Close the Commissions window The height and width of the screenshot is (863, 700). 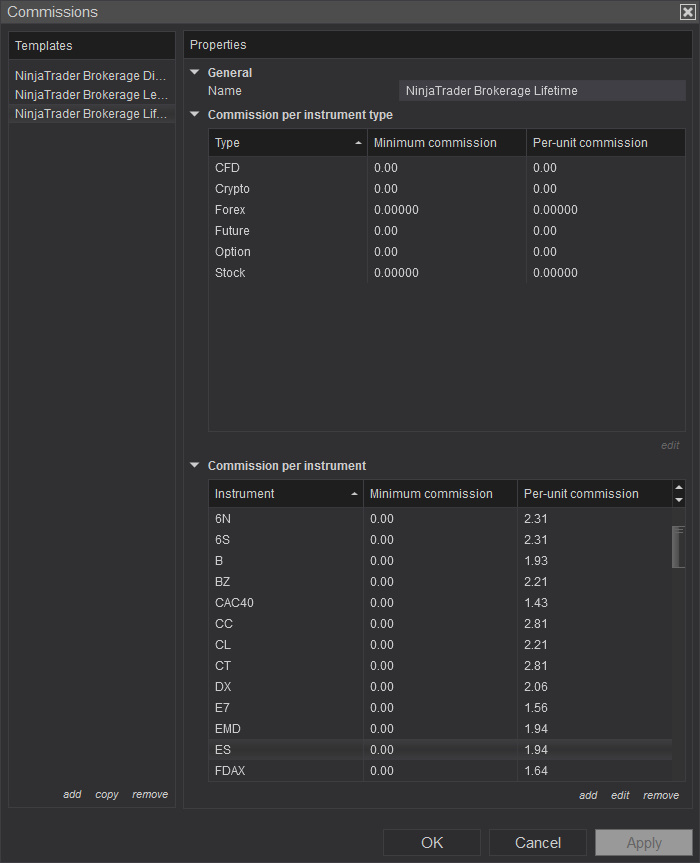[687, 12]
